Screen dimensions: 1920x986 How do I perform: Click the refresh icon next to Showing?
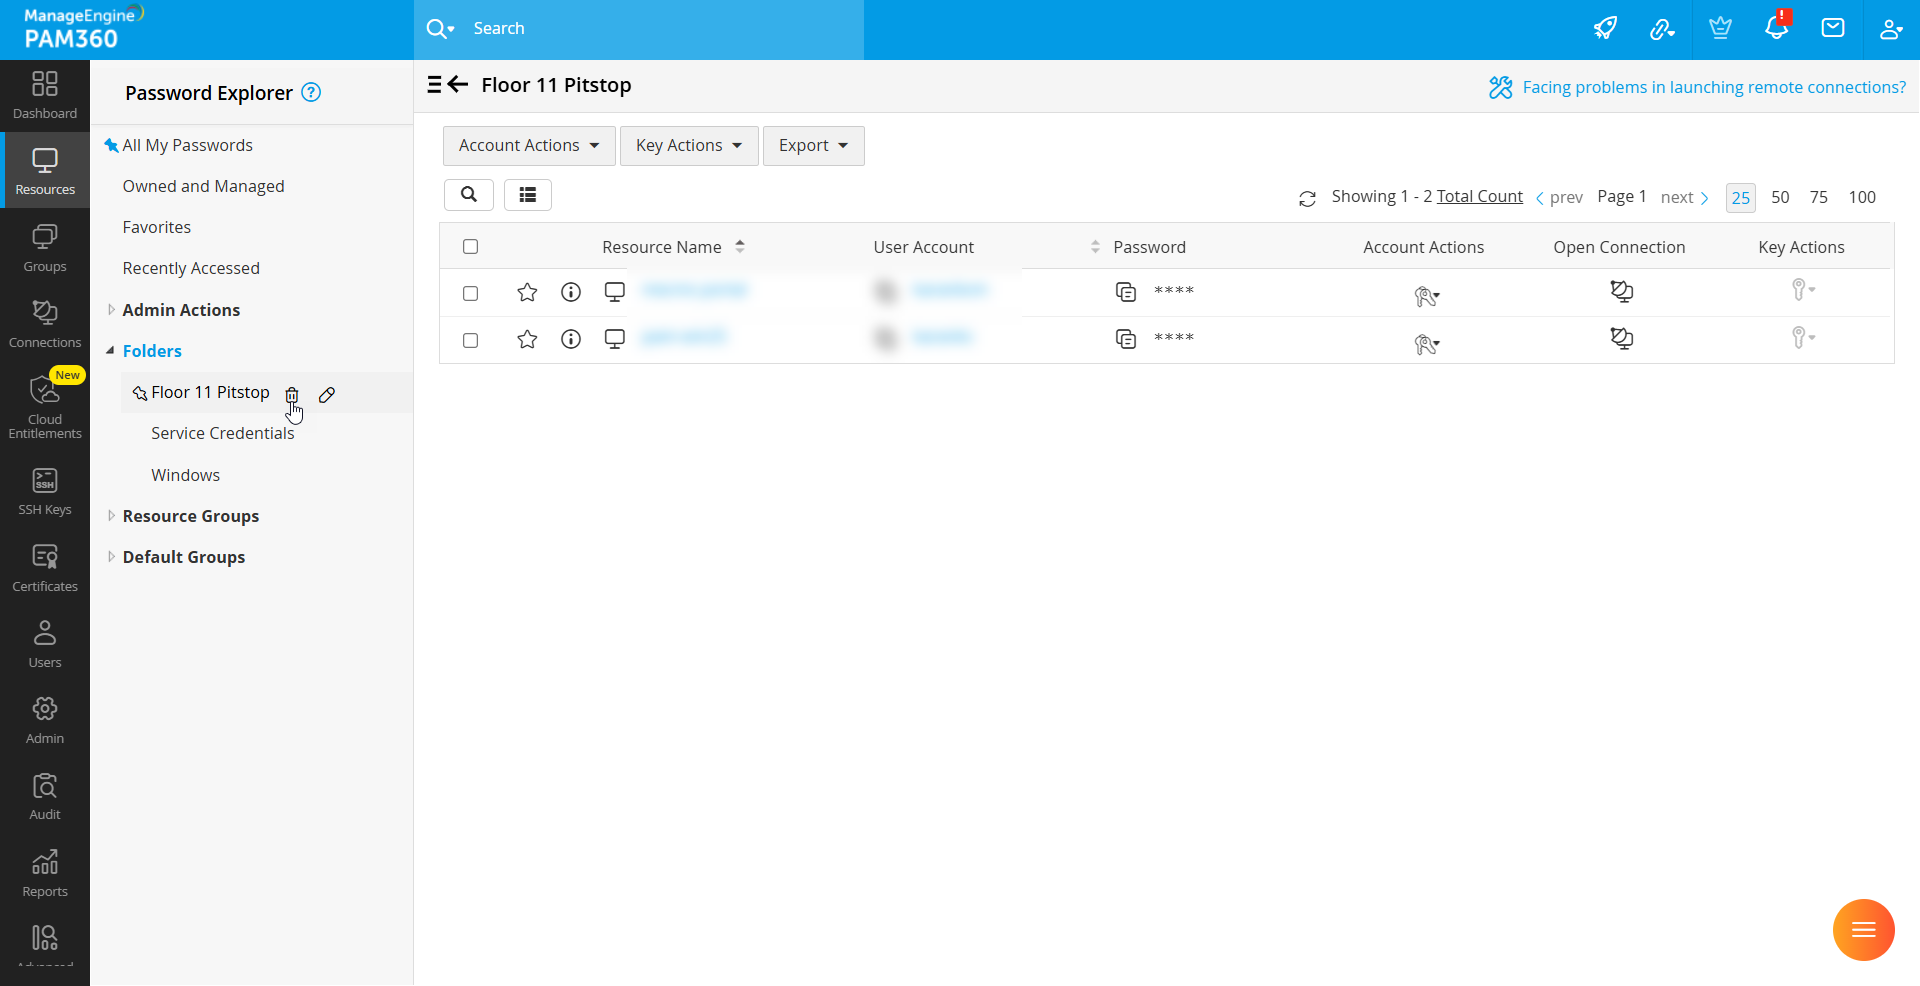click(1307, 198)
